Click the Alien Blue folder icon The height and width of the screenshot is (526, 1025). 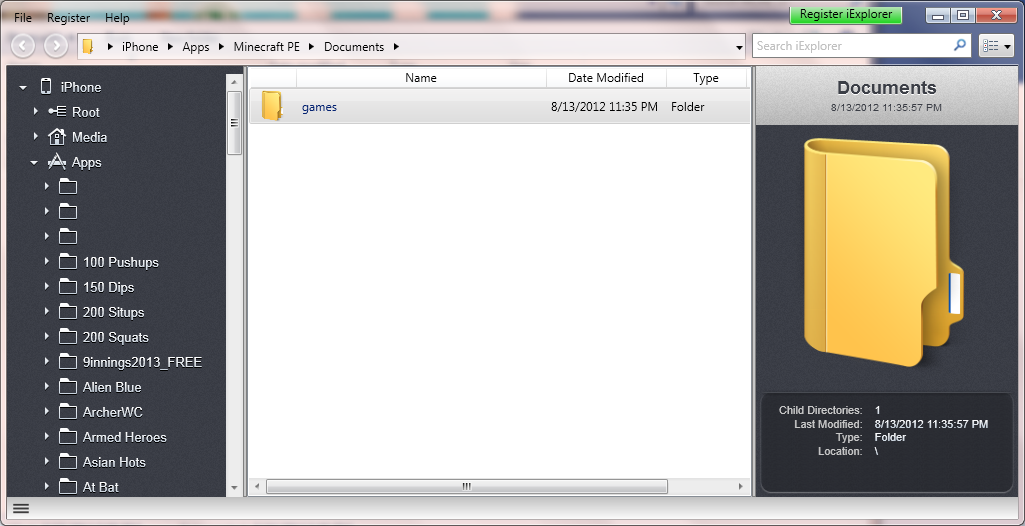tap(68, 386)
